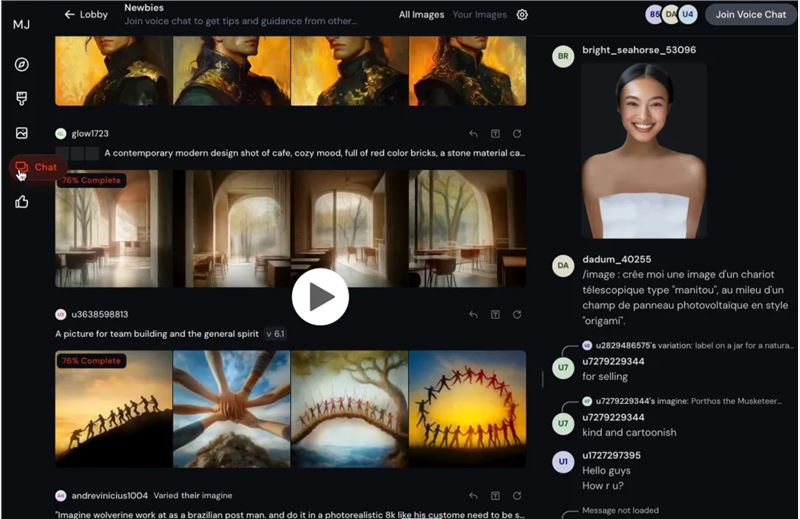Click the large play button overlay
Screen dimensions: 800x519
320,296
